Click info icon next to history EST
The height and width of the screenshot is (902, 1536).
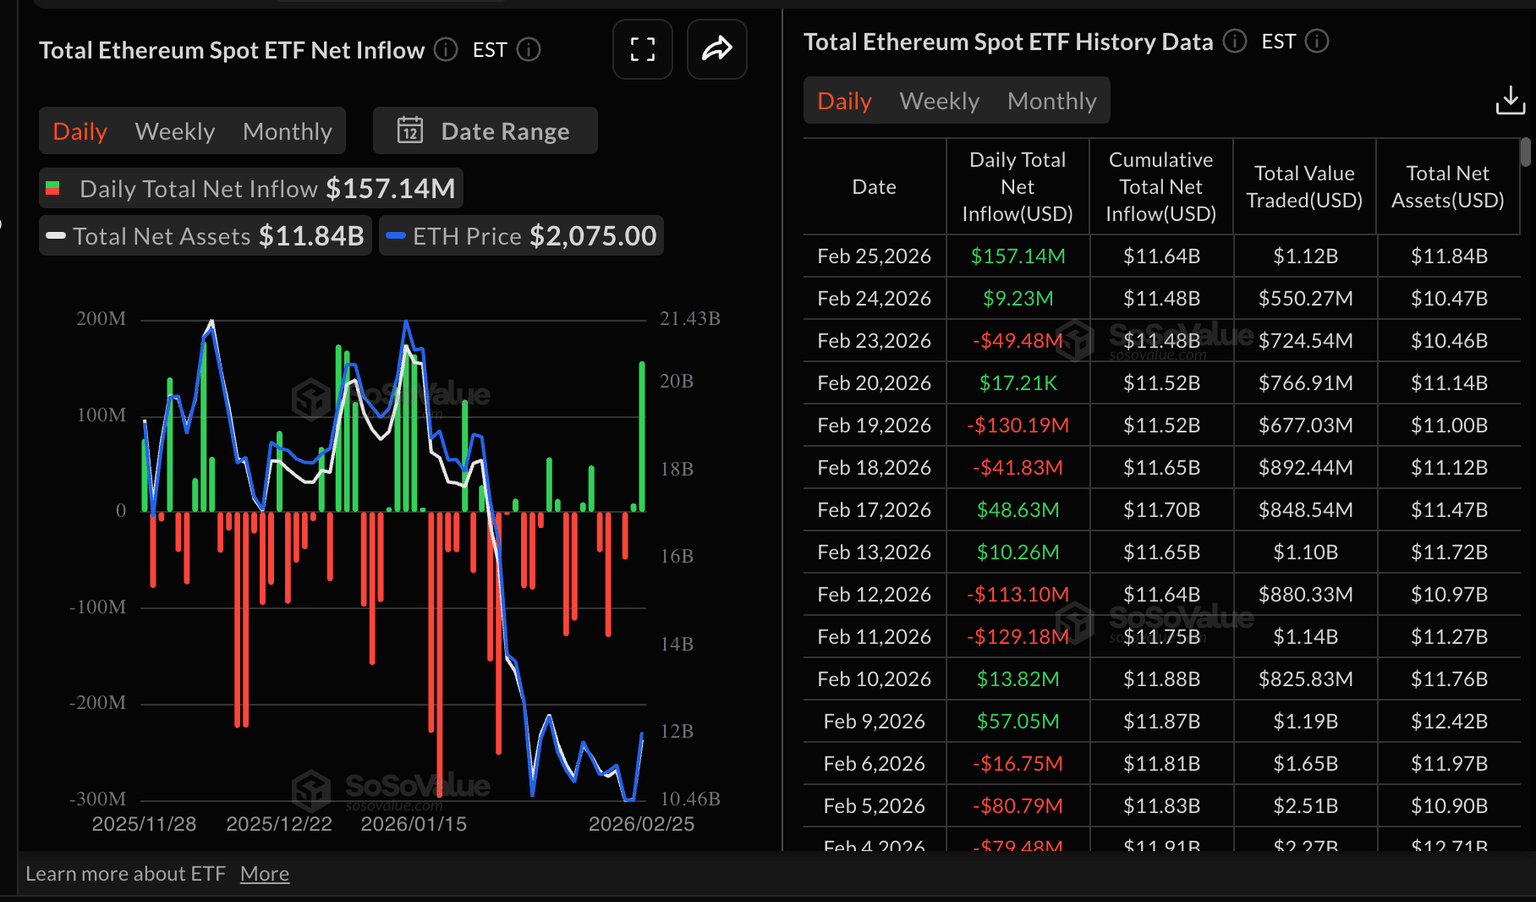(1317, 41)
